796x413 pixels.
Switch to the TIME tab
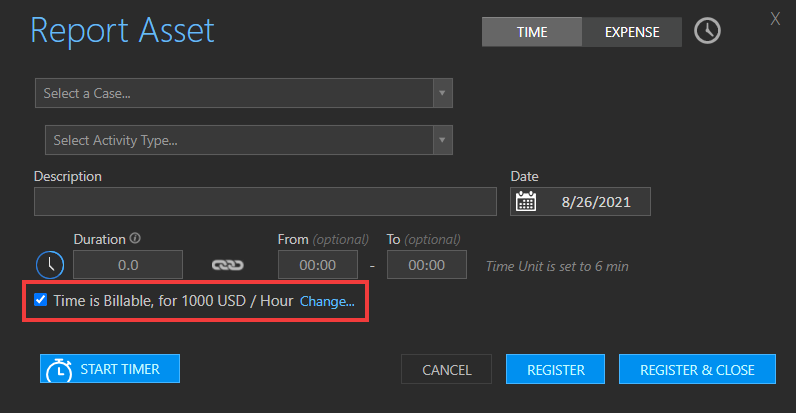[532, 32]
